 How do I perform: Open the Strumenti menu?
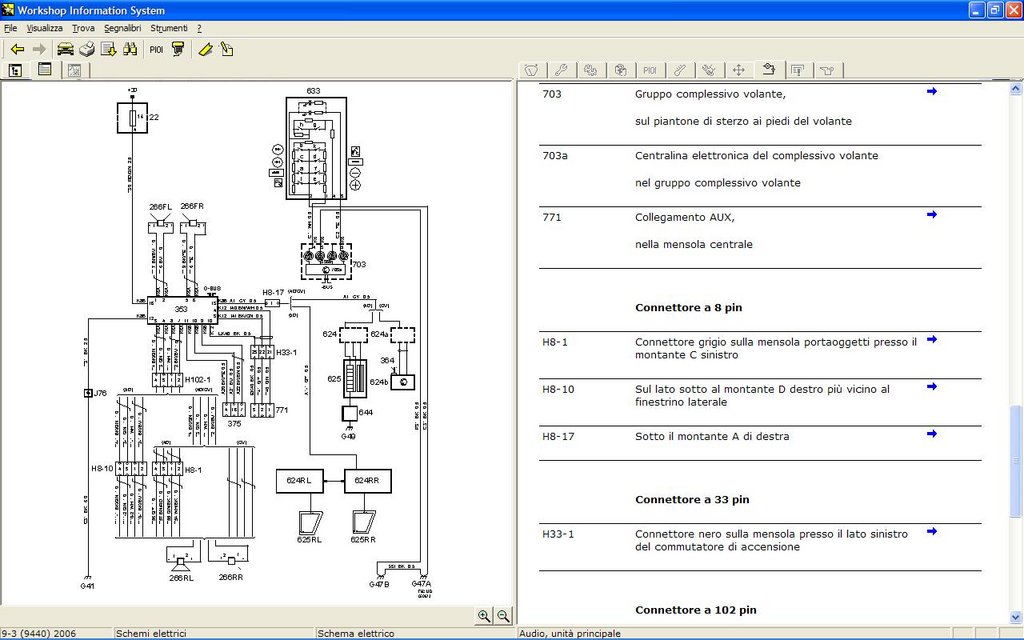click(168, 28)
